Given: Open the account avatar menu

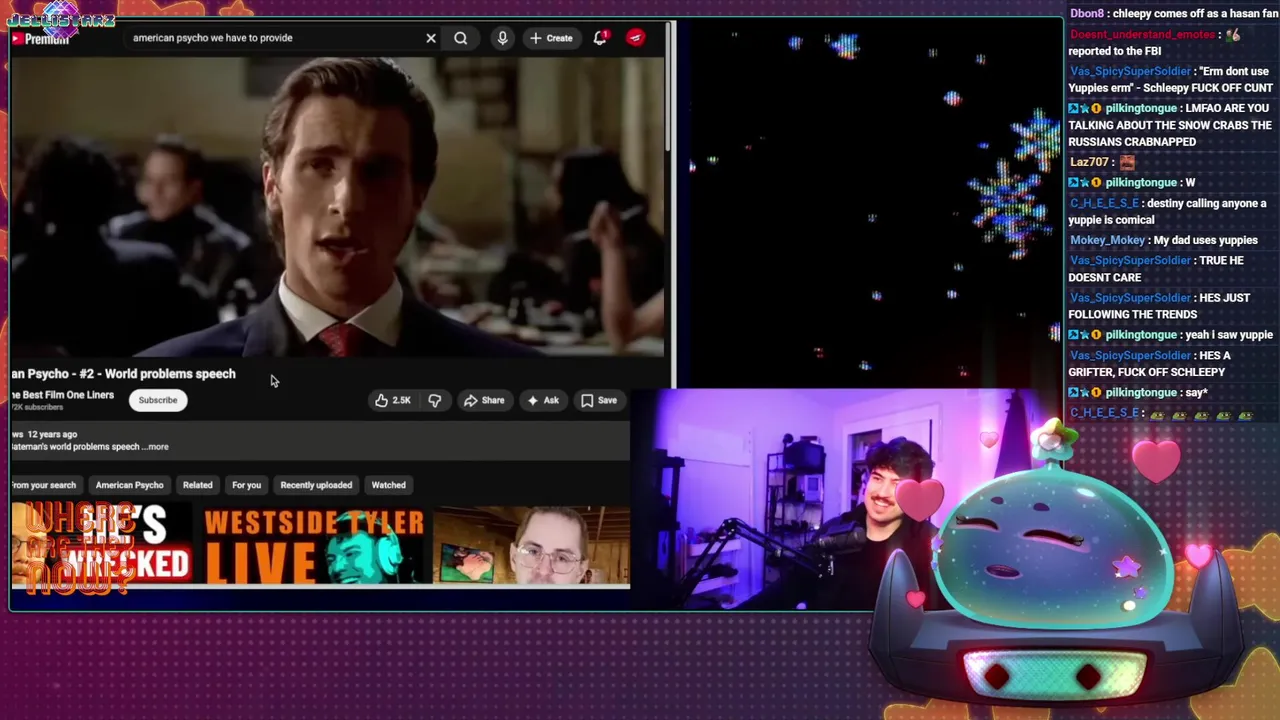Looking at the screenshot, I should (636, 38).
